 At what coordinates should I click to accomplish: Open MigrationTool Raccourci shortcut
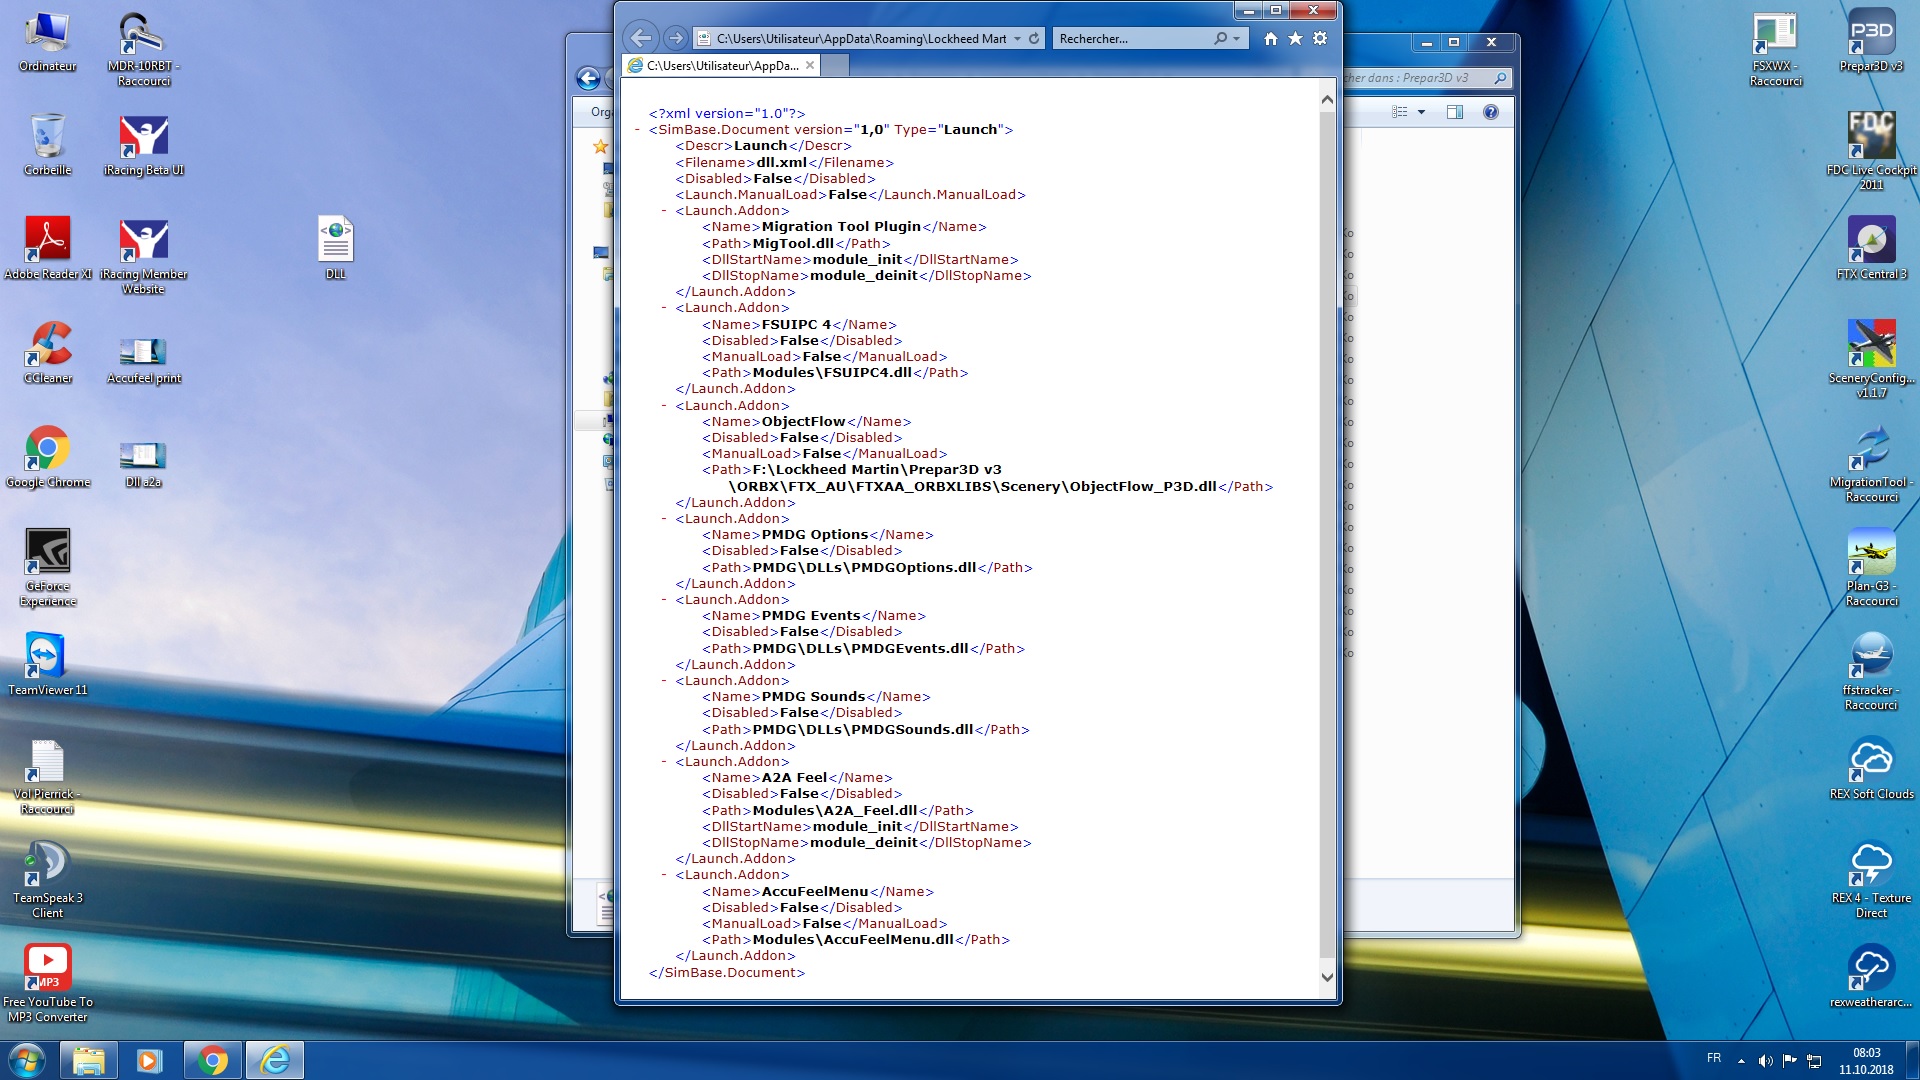pyautogui.click(x=1871, y=464)
